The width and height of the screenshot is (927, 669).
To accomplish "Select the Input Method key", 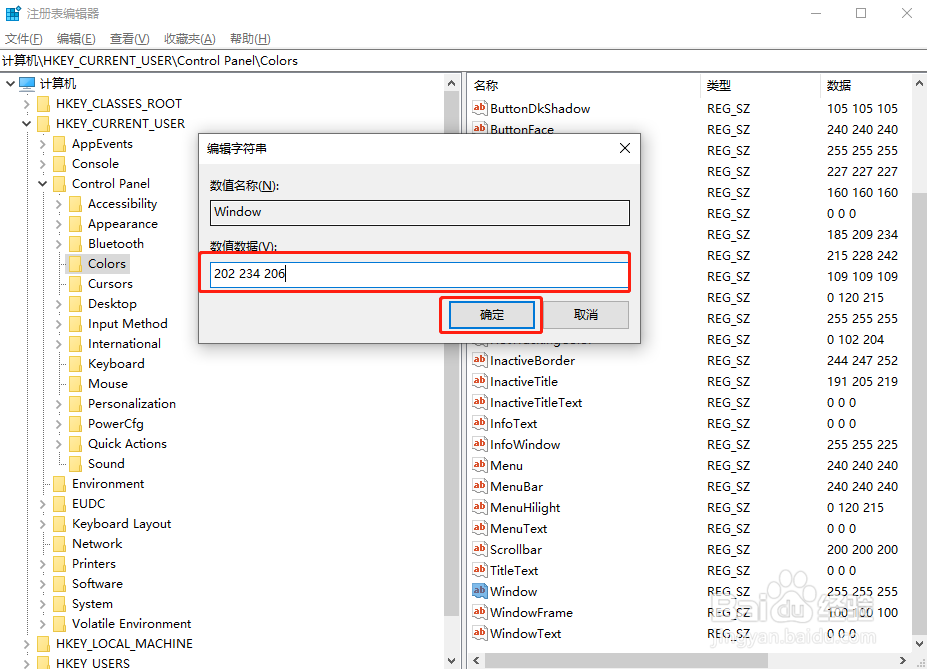I will point(128,324).
